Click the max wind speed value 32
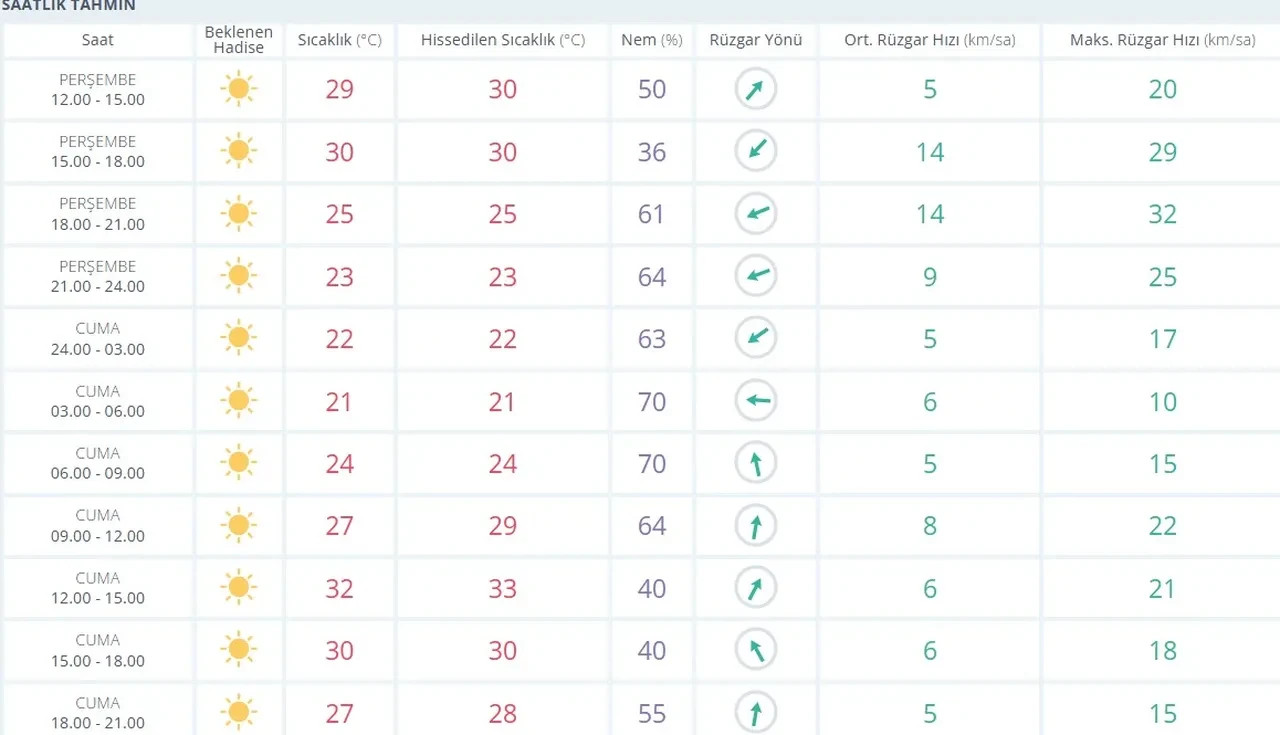The height and width of the screenshot is (735, 1280). coord(1162,214)
